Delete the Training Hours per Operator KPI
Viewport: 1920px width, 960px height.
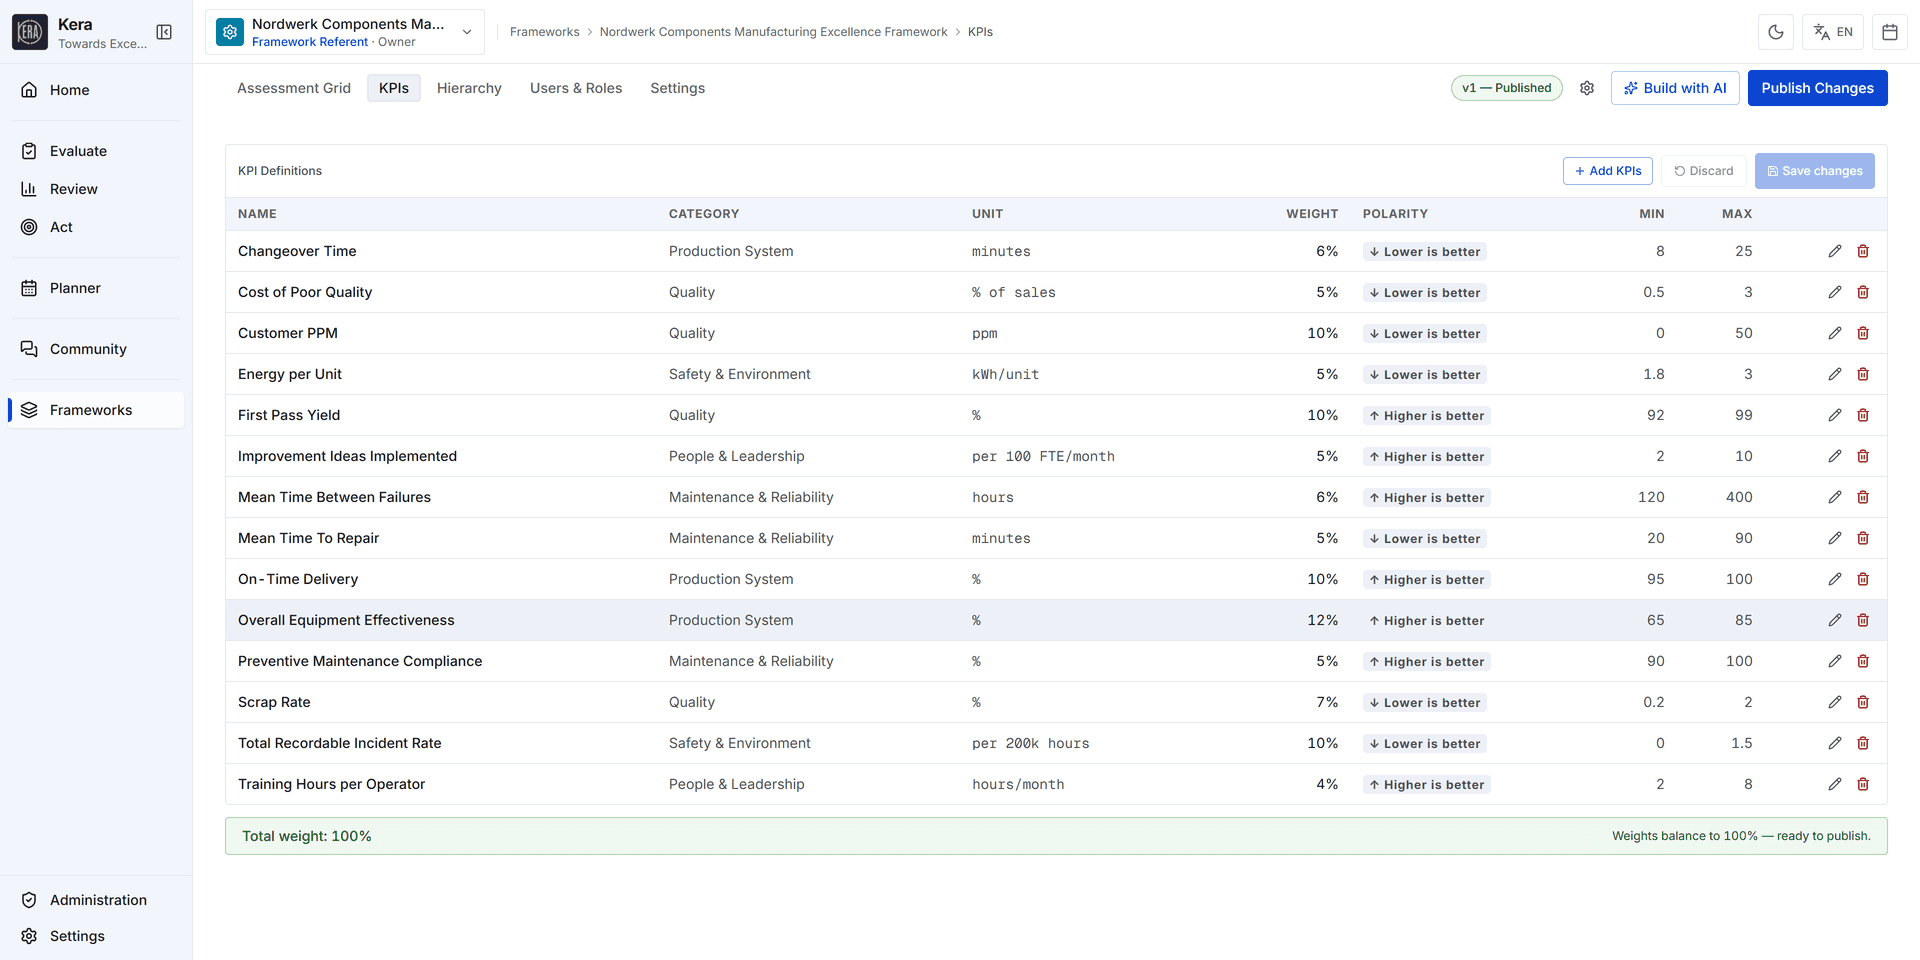point(1863,784)
